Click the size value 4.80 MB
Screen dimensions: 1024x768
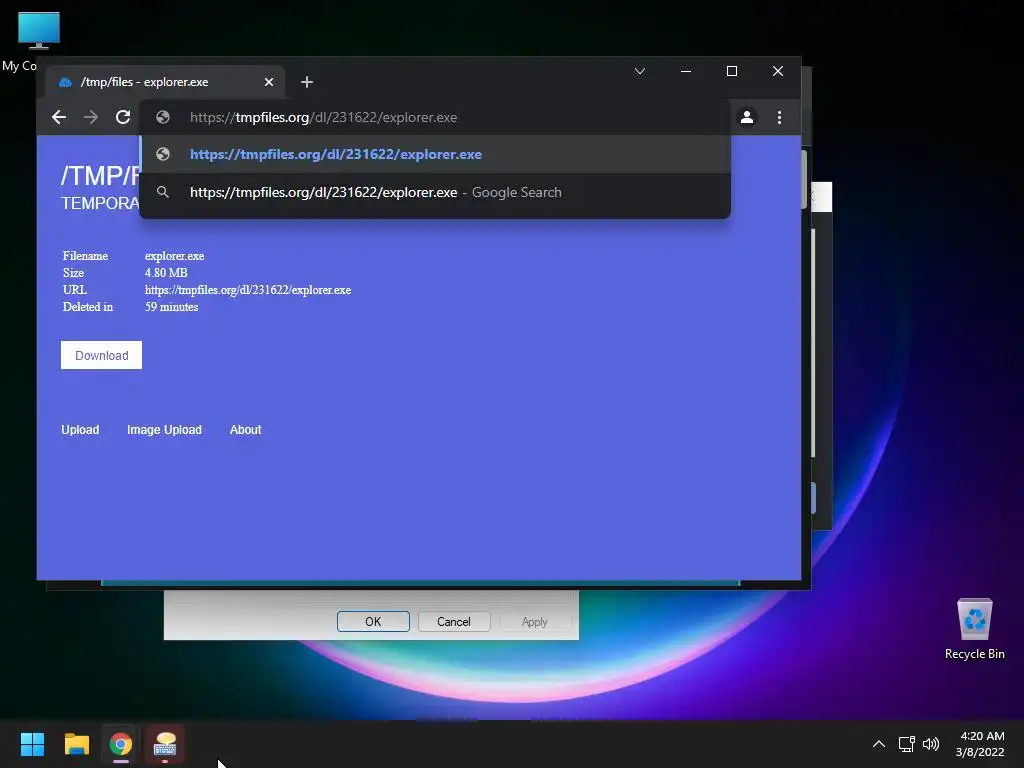[166, 273]
